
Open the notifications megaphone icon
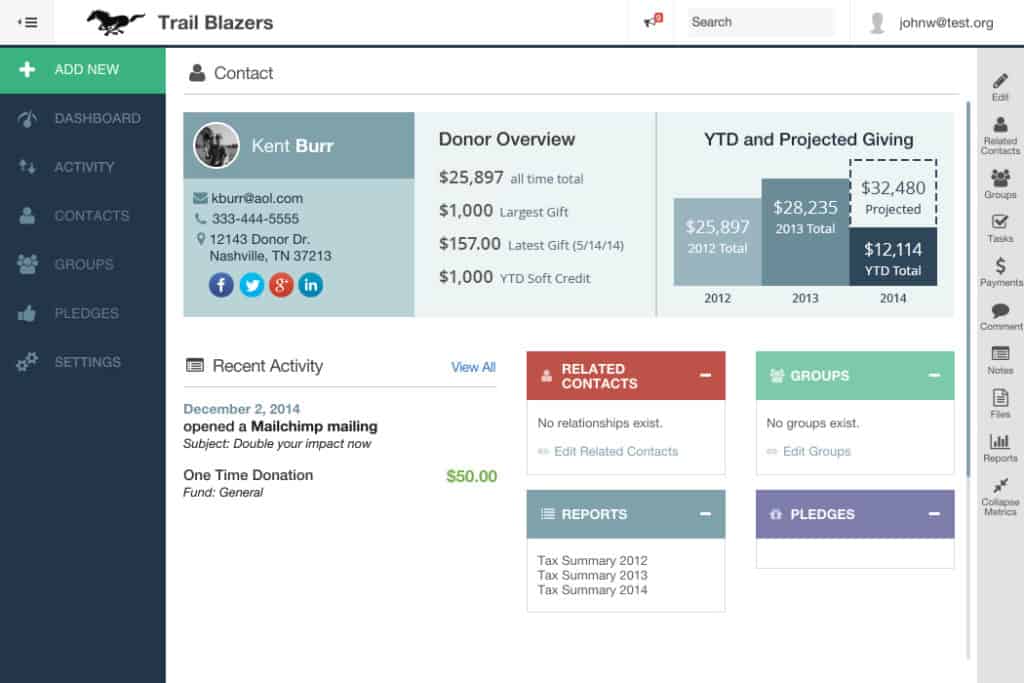653,21
